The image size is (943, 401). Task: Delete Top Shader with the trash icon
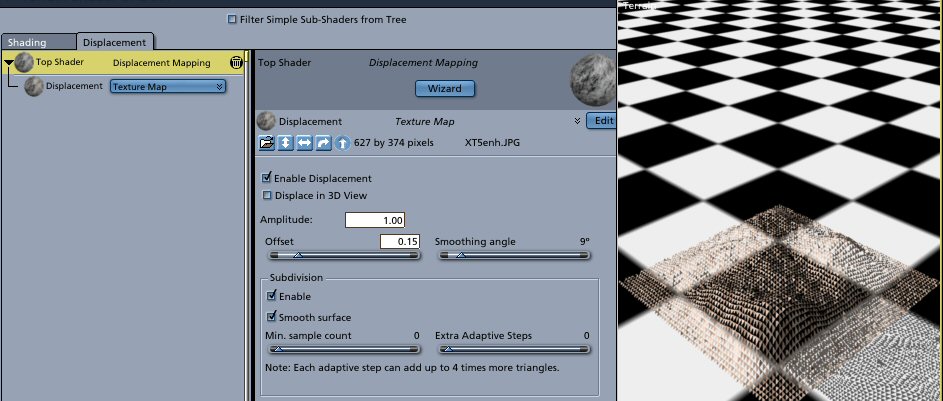tap(235, 62)
